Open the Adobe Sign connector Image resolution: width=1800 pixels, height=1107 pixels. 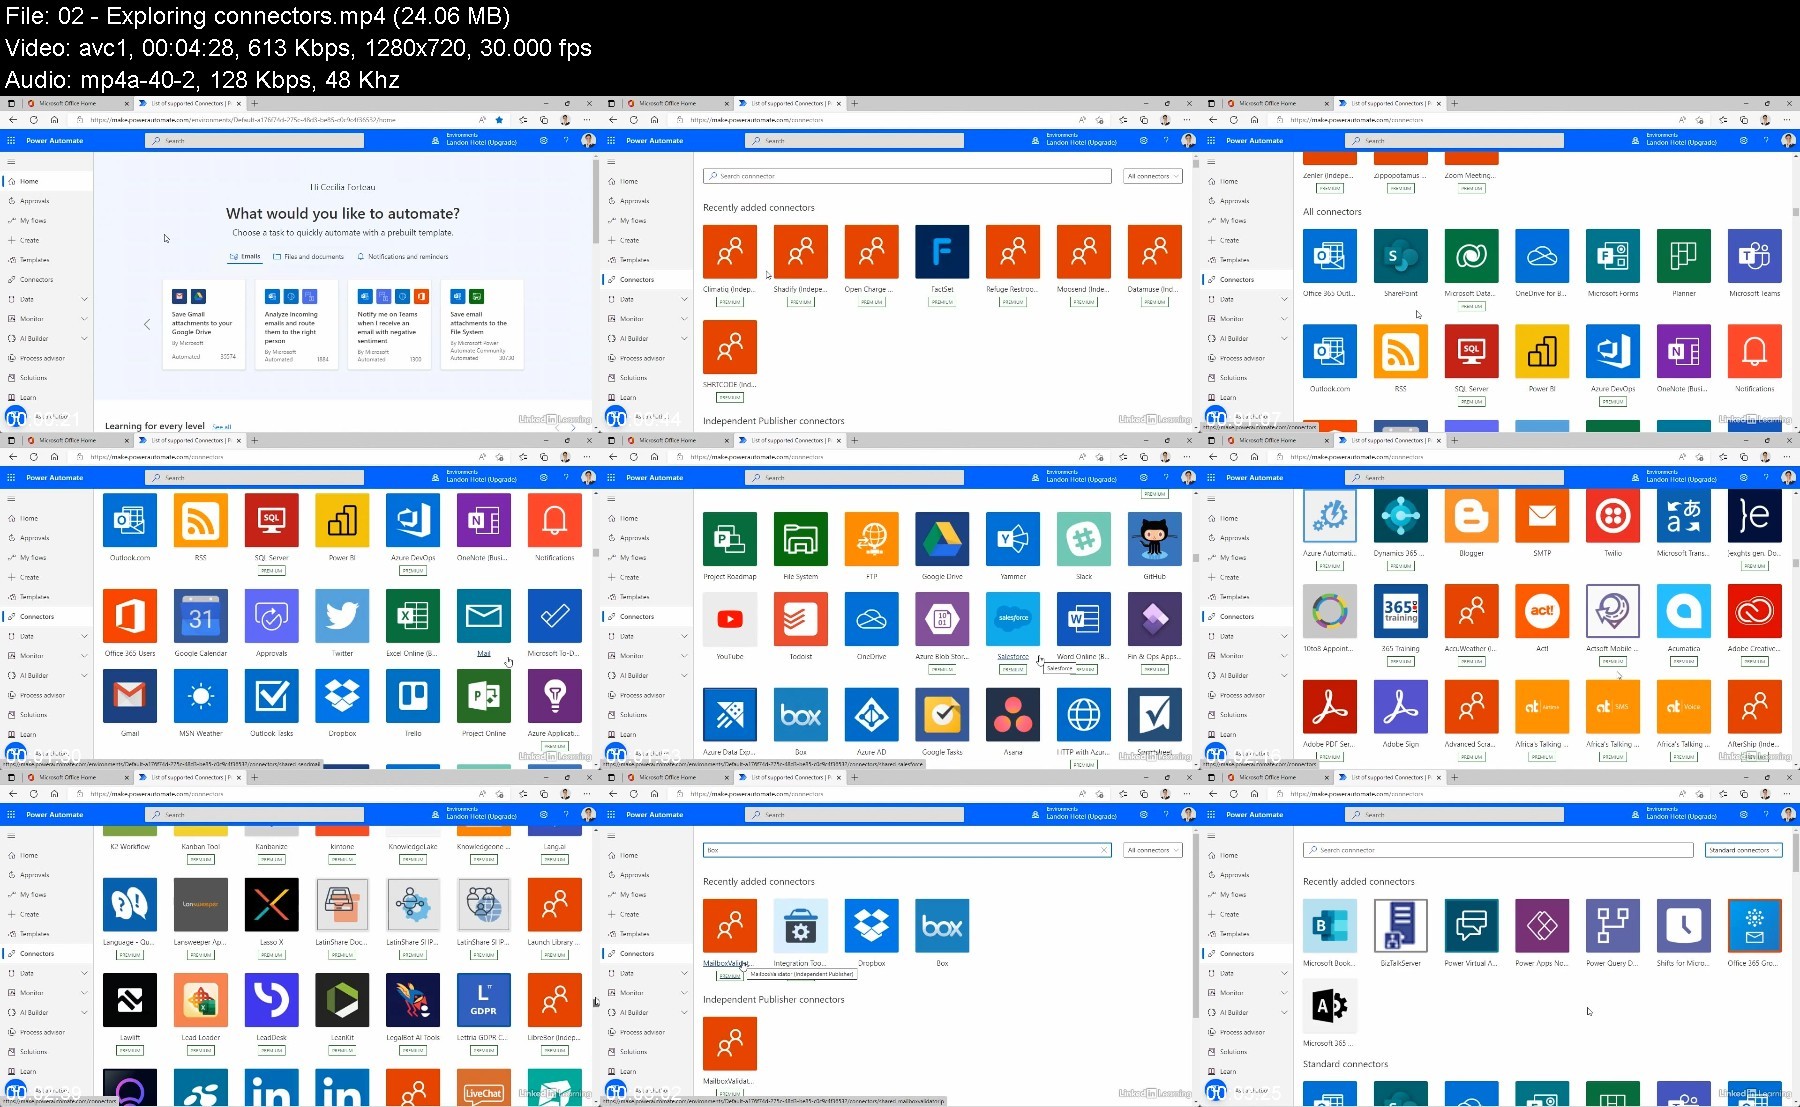coord(1401,707)
